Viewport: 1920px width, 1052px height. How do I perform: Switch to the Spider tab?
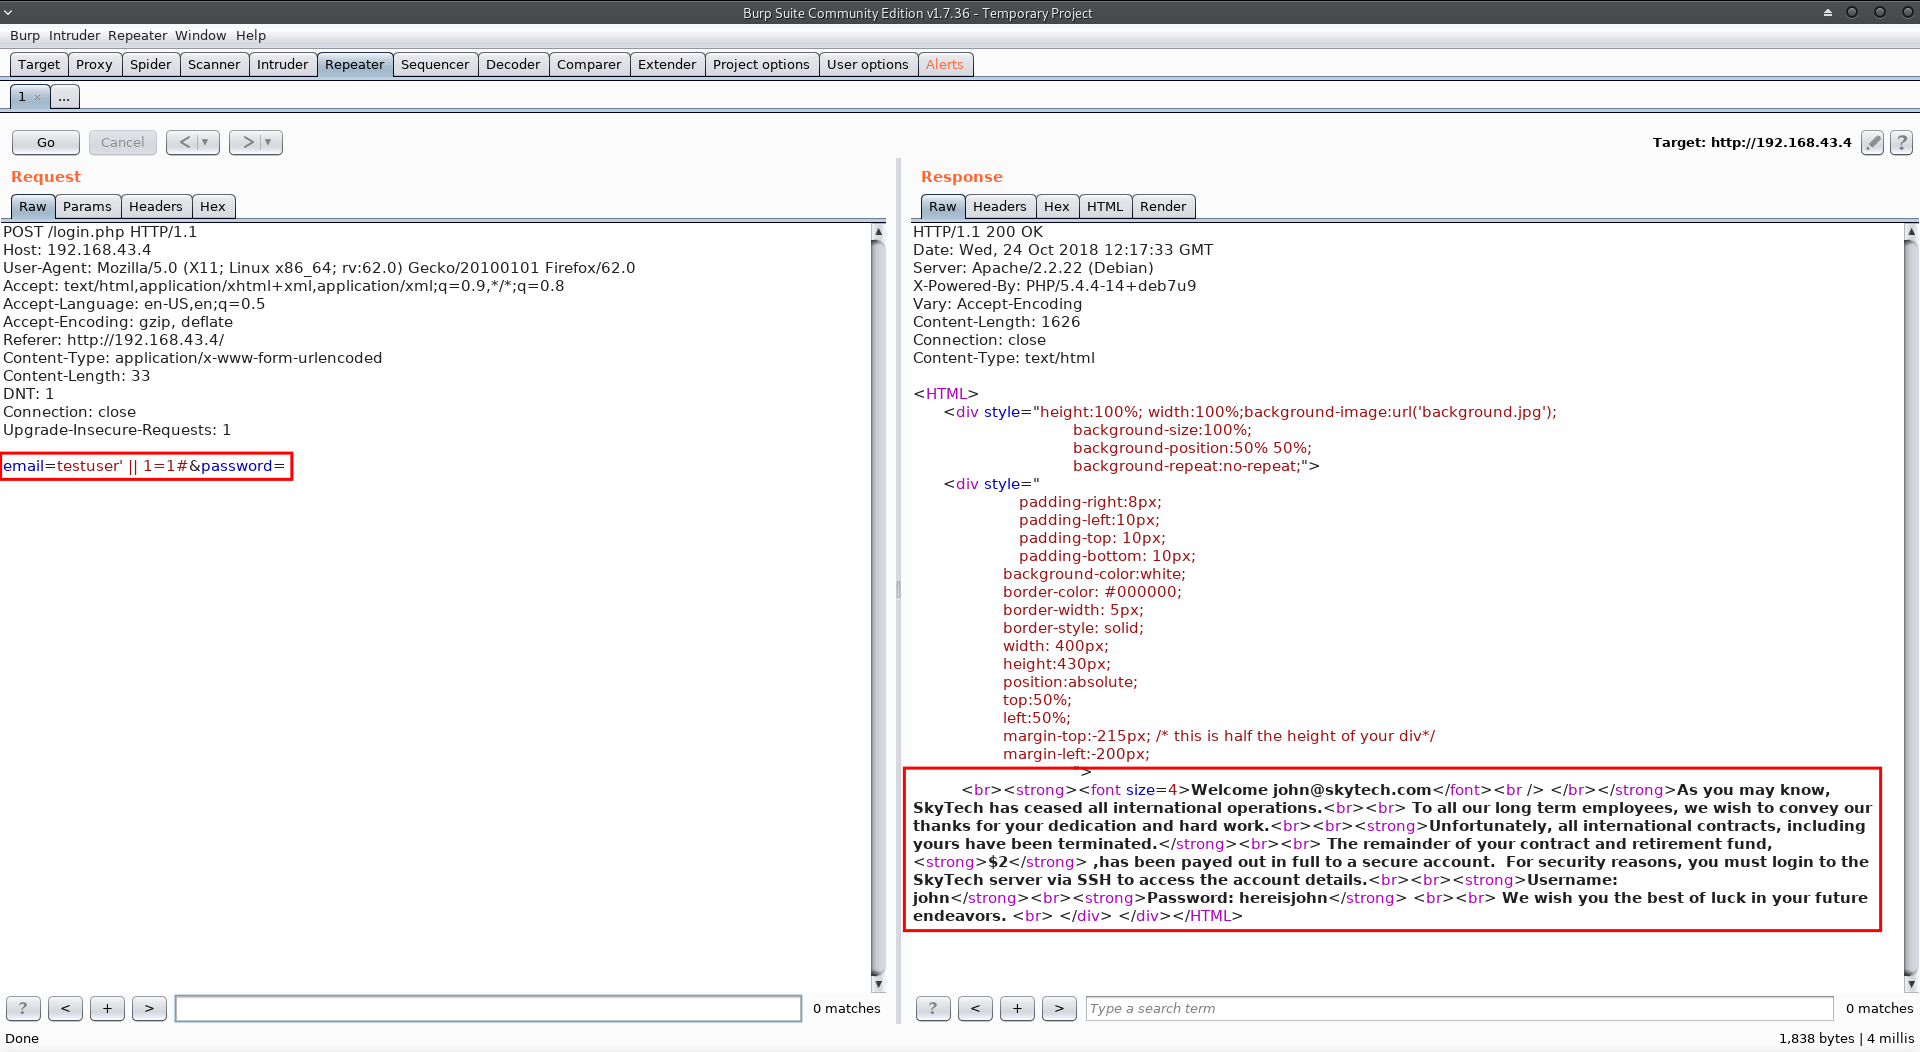point(151,64)
